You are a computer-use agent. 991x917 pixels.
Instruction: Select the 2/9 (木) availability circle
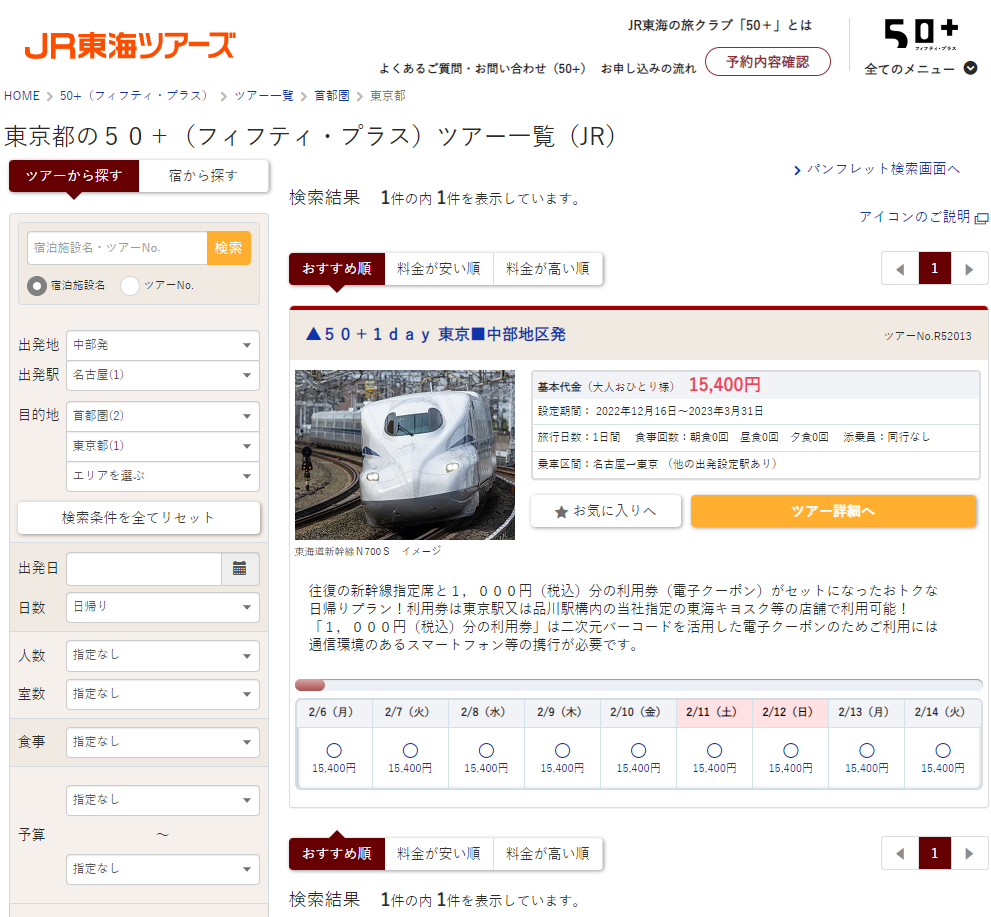[x=562, y=750]
